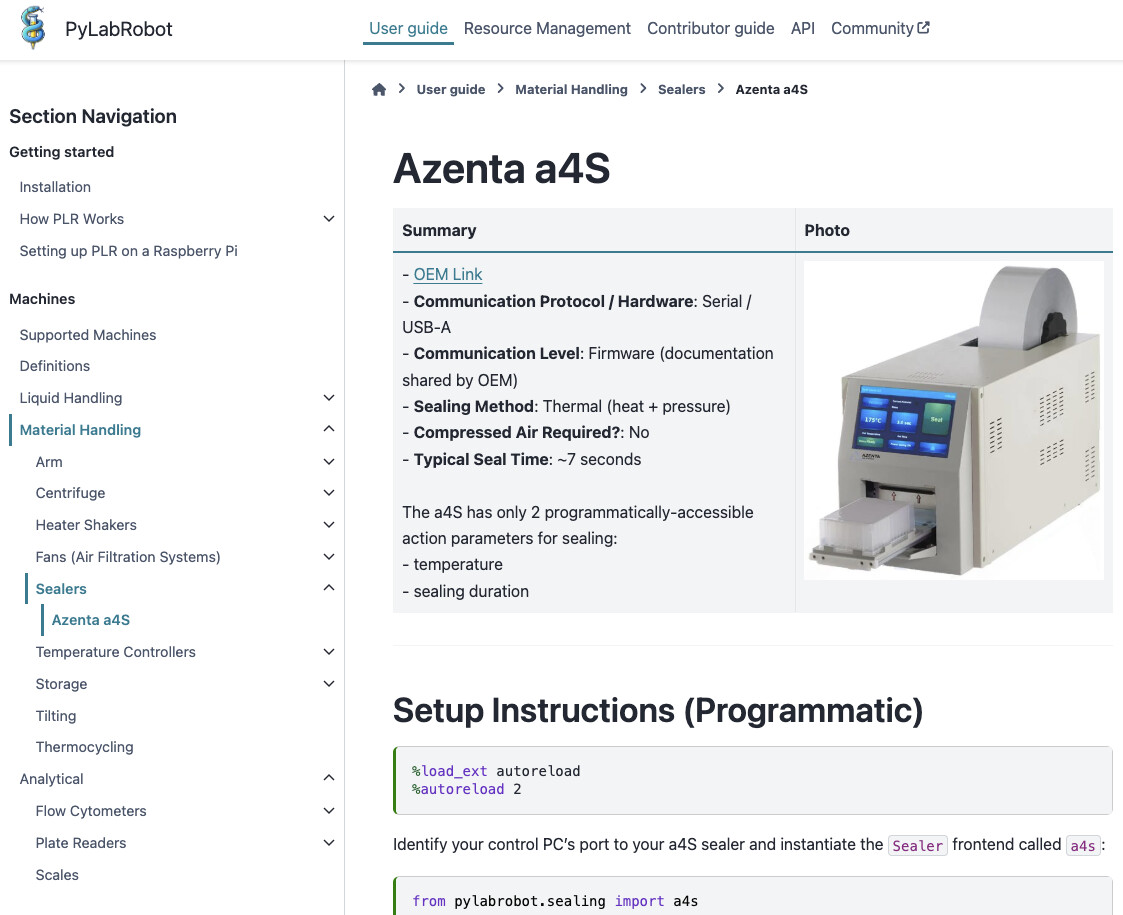Viewport: 1123px width, 915px height.
Task: Open the Contributor guide tab
Action: pos(710,28)
